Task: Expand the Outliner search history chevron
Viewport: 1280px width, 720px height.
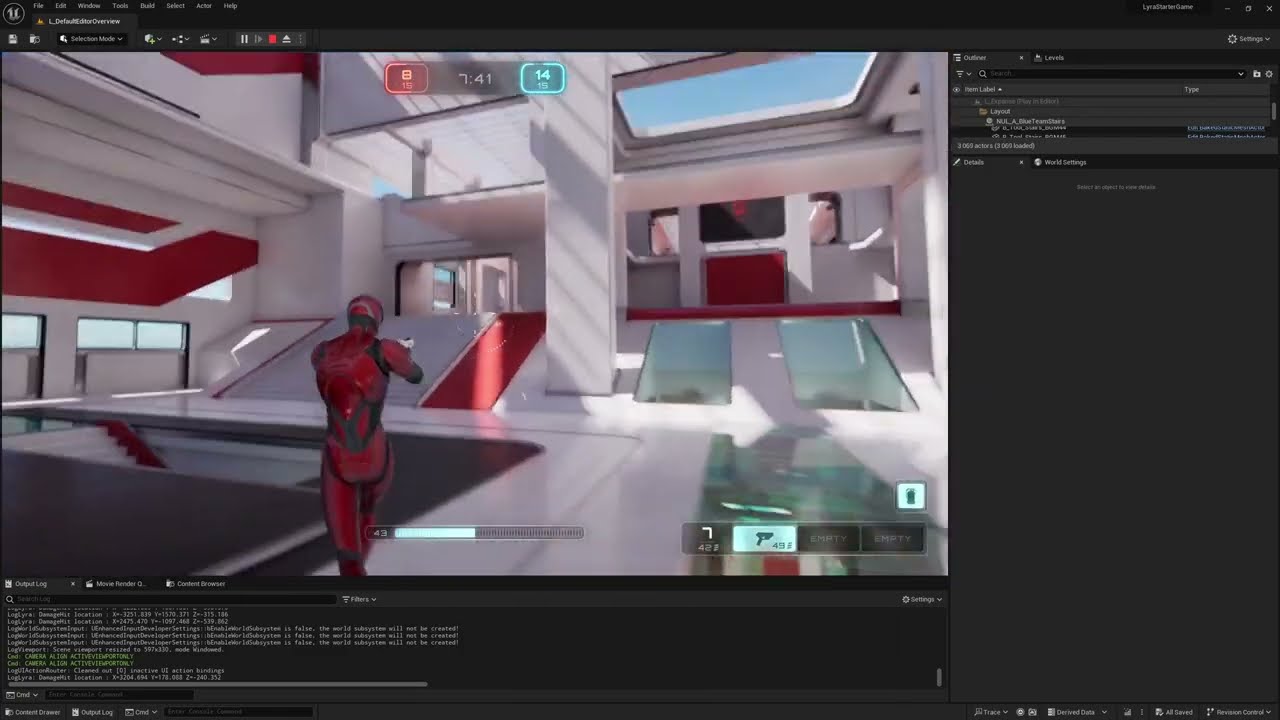Action: pos(1241,74)
